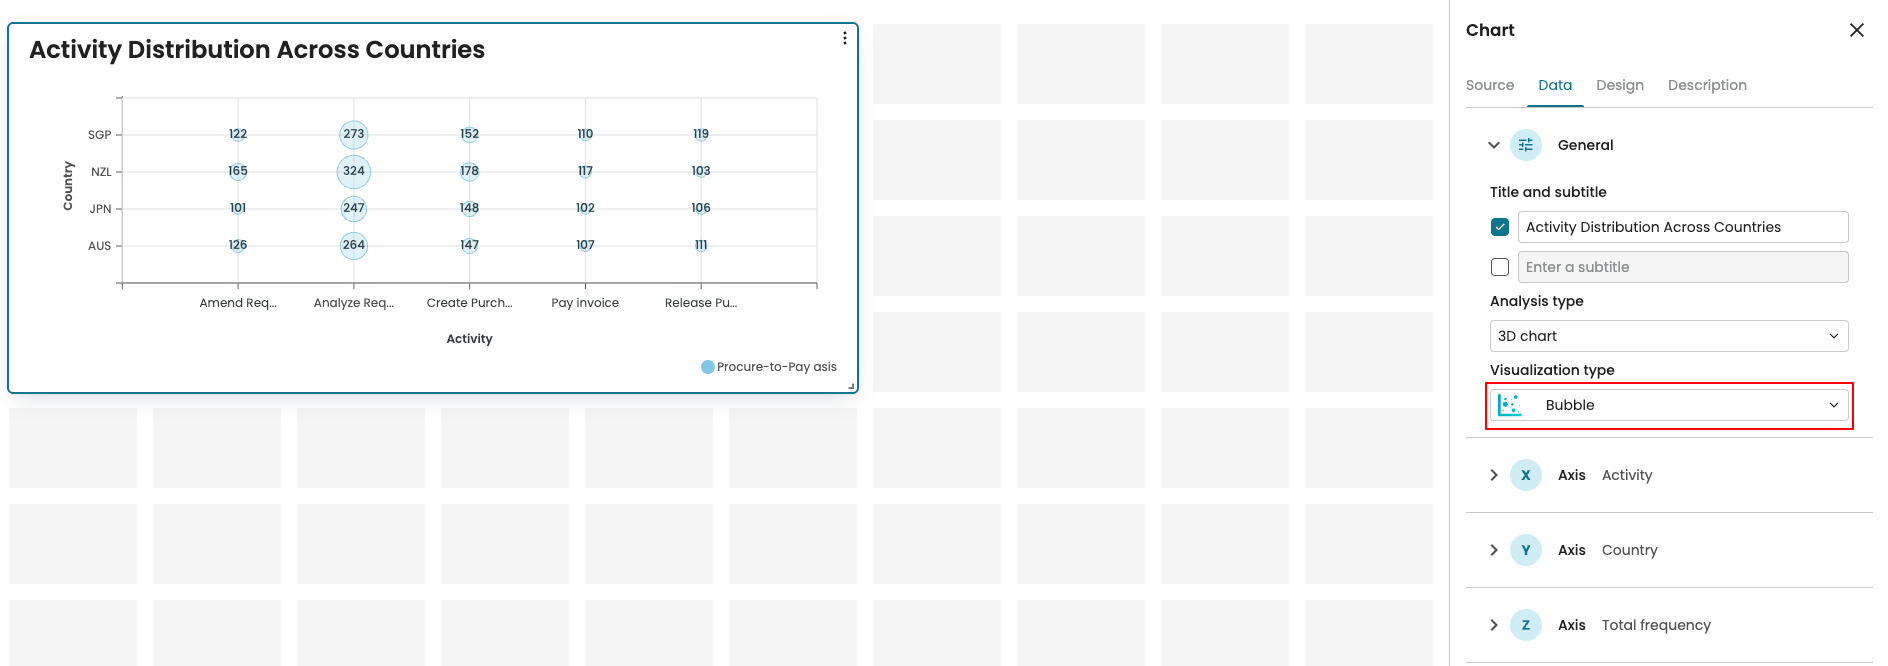
Task: Expand the X Axis Activity section
Action: coord(1494,475)
